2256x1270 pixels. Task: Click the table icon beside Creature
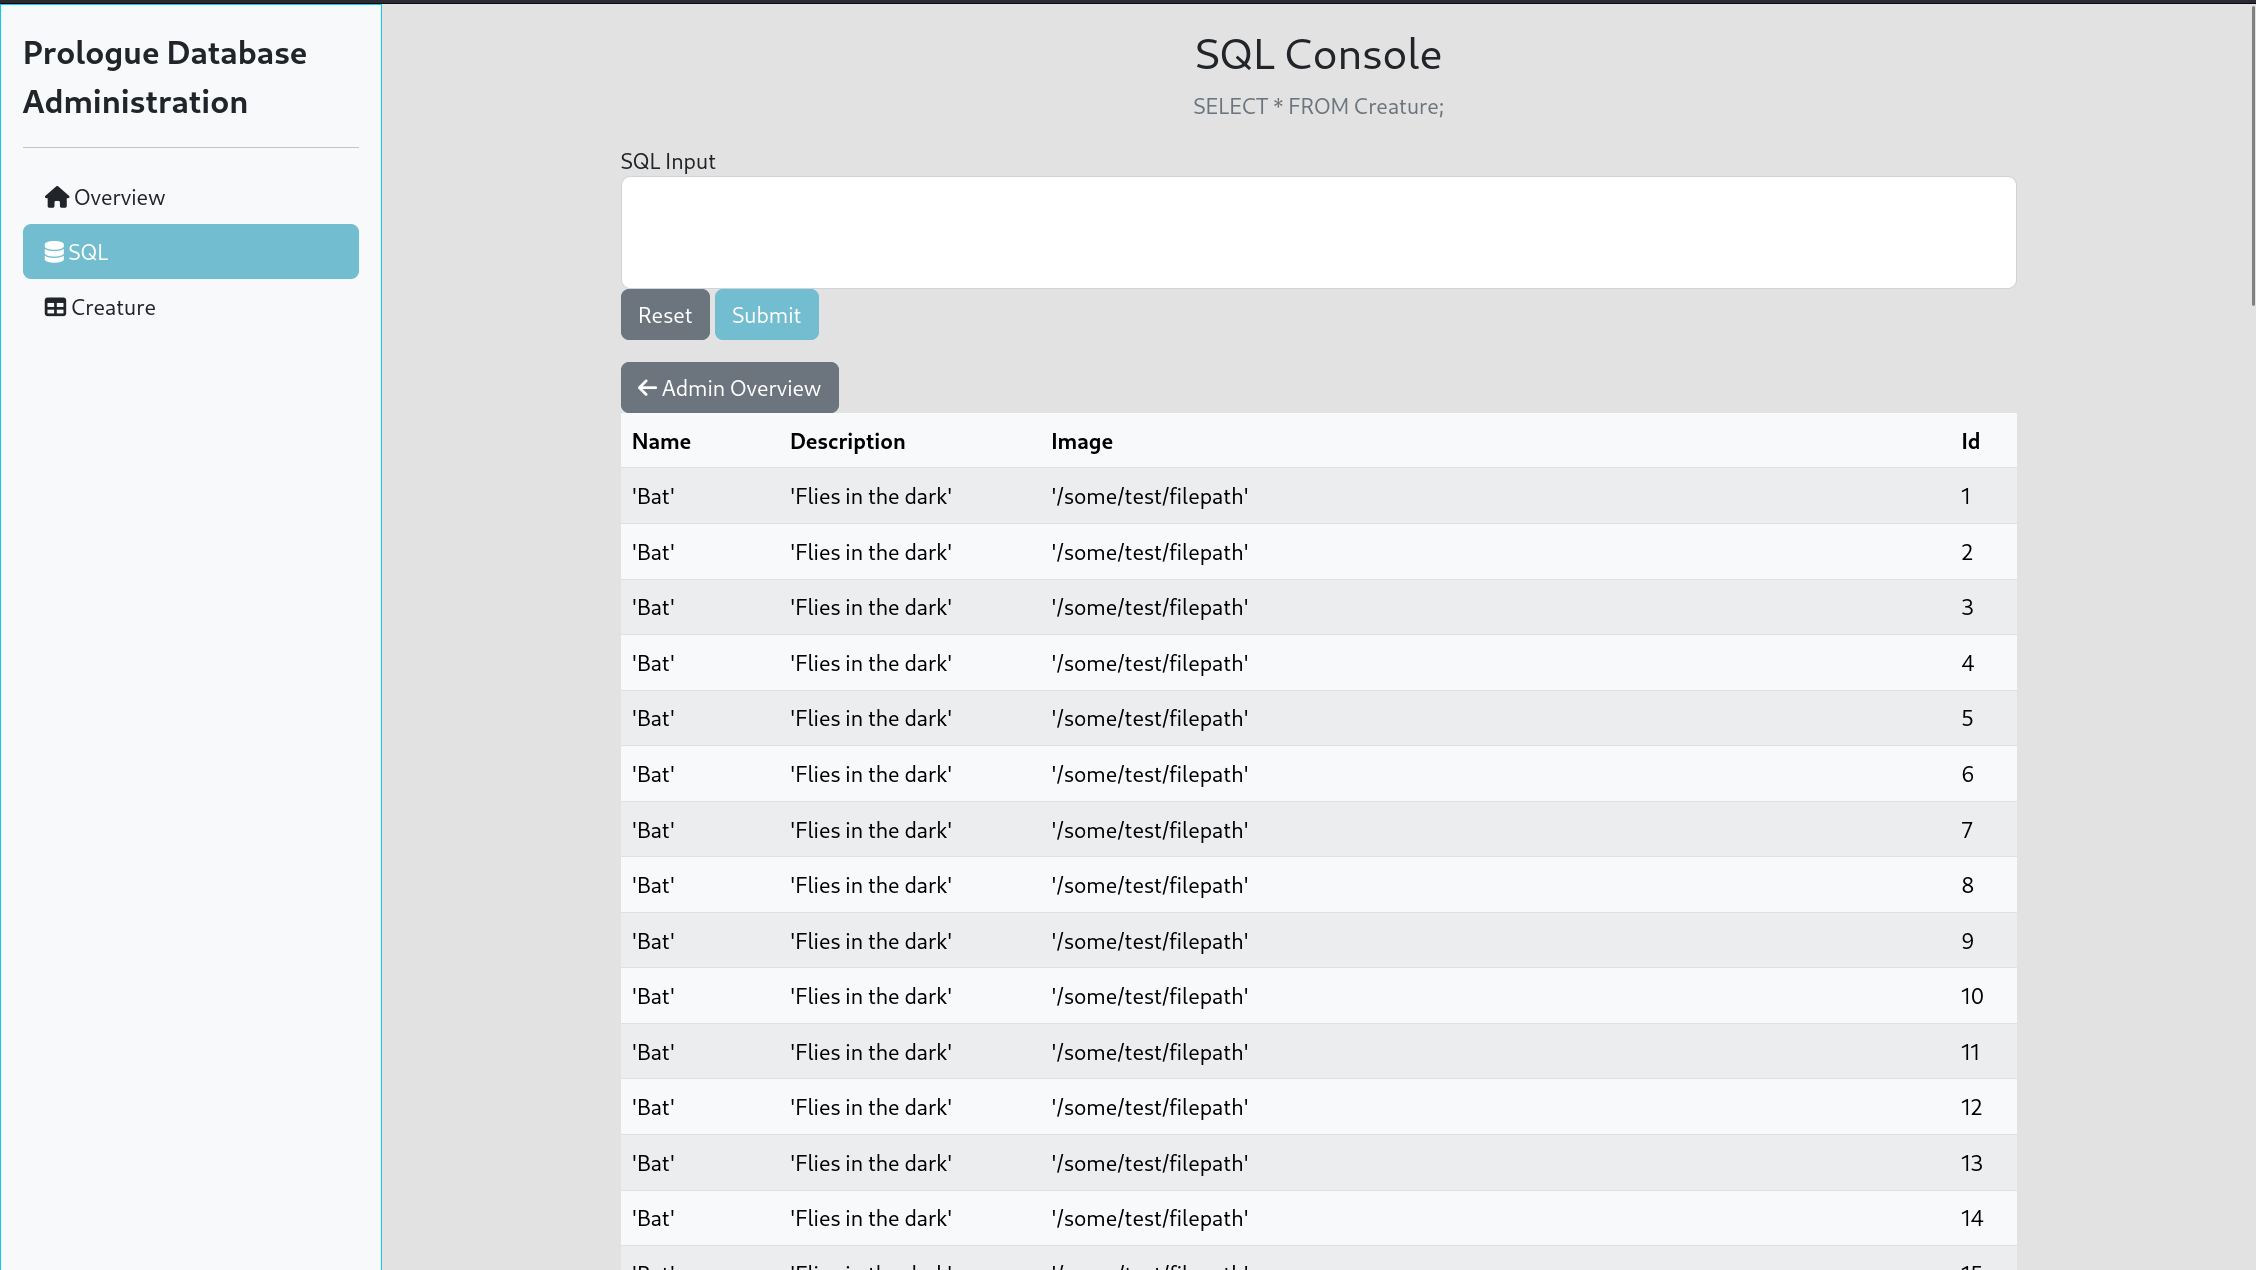pyautogui.click(x=55, y=307)
